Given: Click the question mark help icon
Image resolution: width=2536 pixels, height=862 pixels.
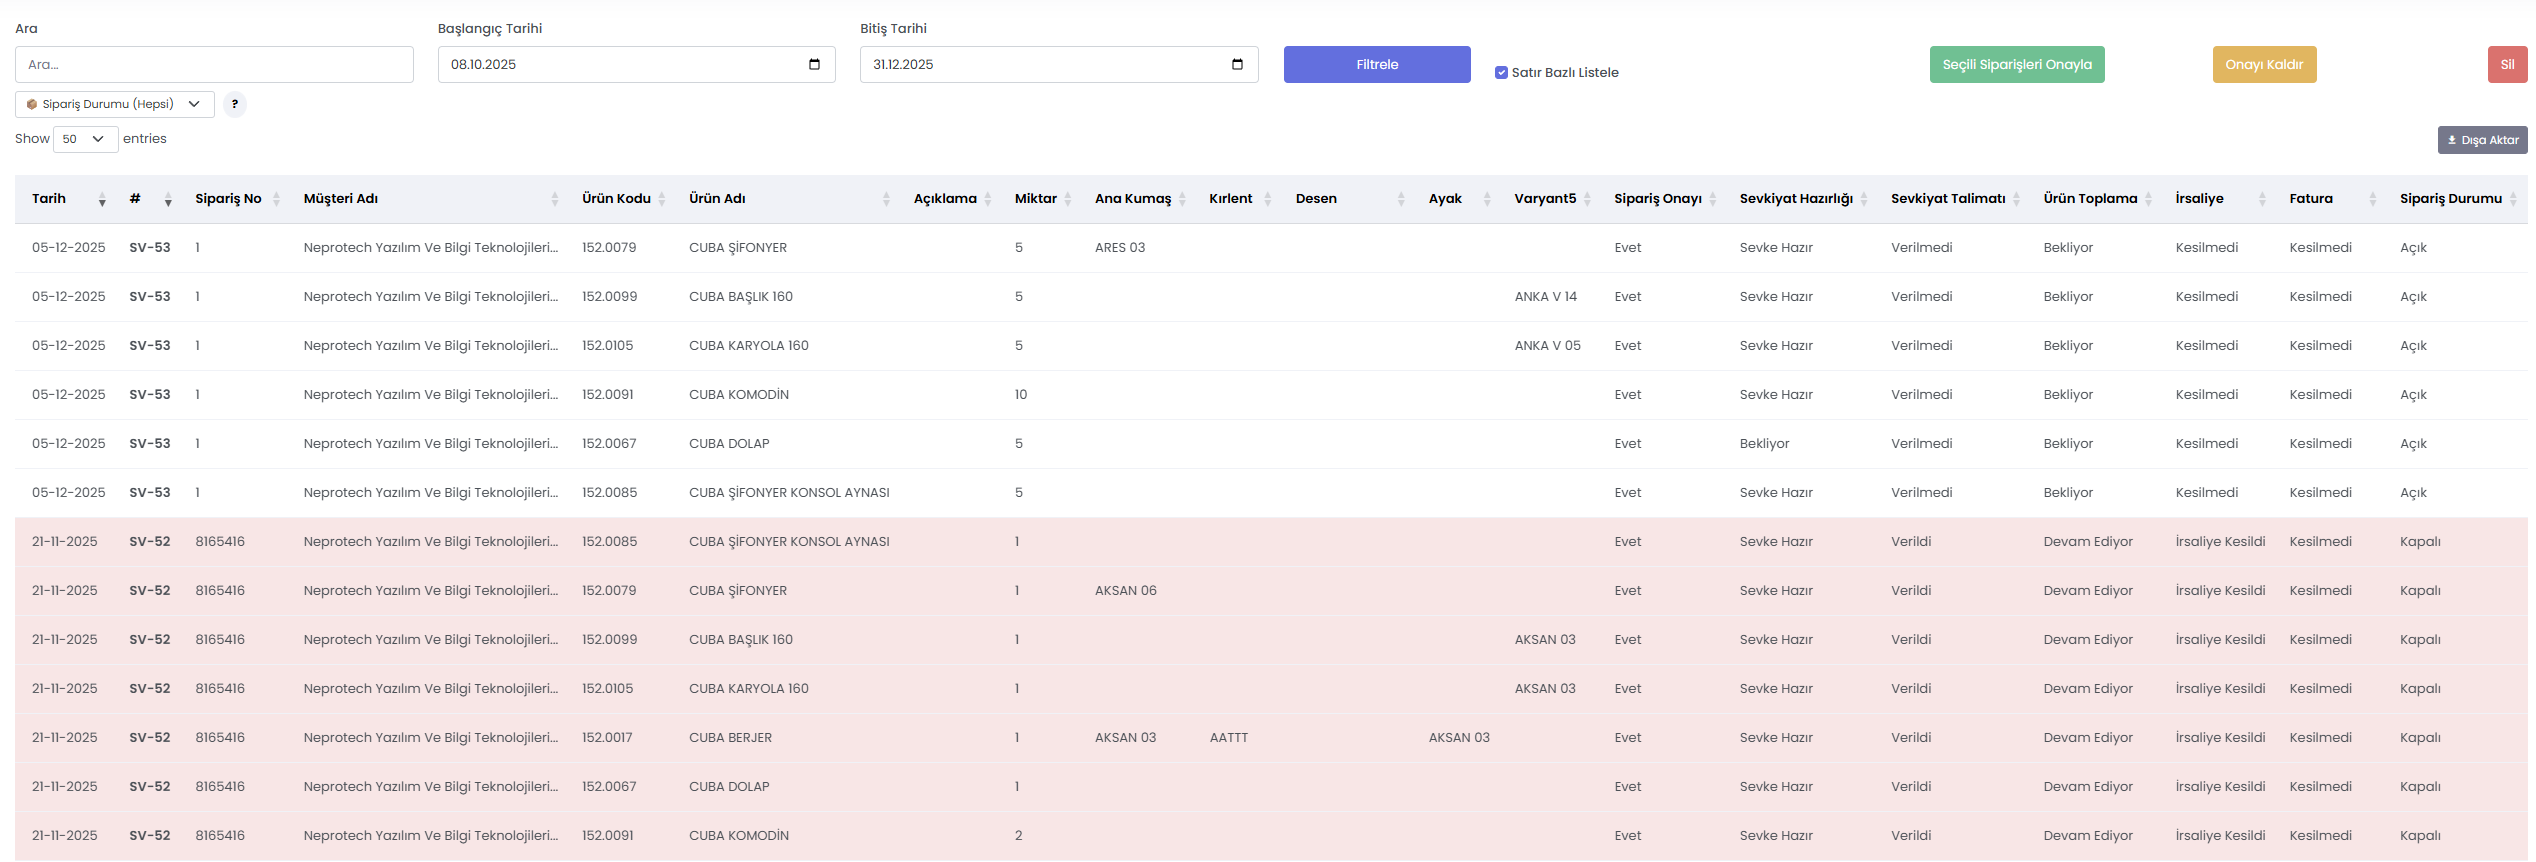Looking at the screenshot, I should click(x=235, y=104).
